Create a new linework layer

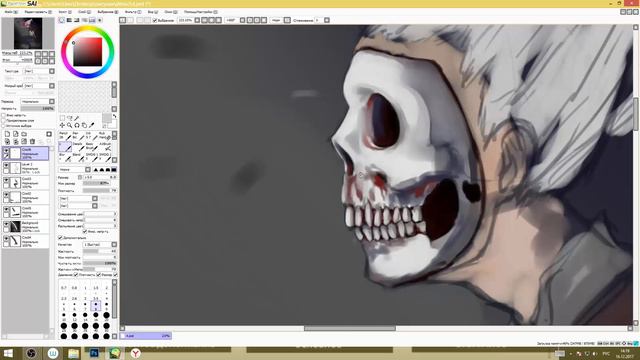(x=16, y=134)
